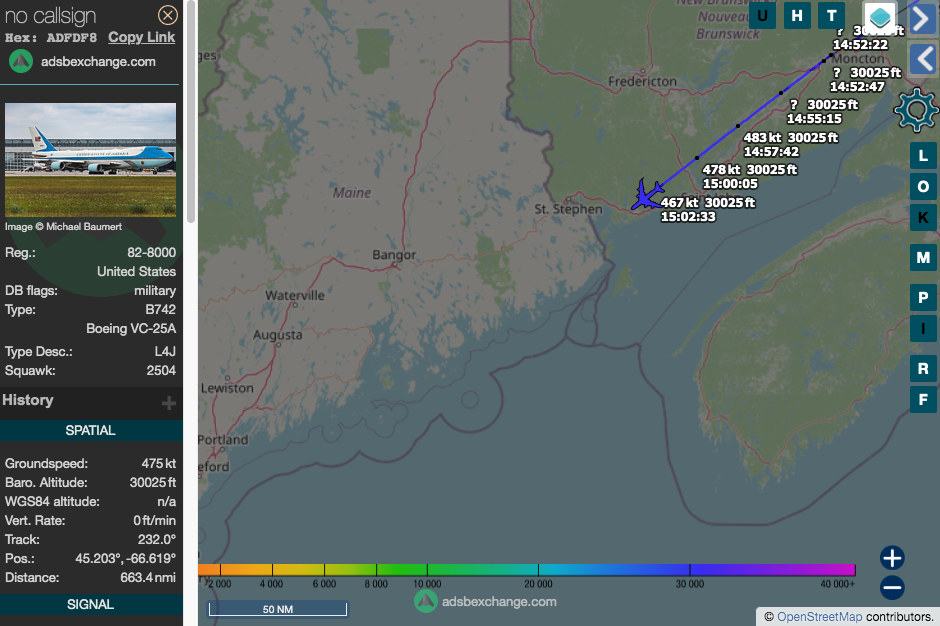The image size is (940, 626).
Task: Click the registration value 82-8000
Action: [152, 252]
